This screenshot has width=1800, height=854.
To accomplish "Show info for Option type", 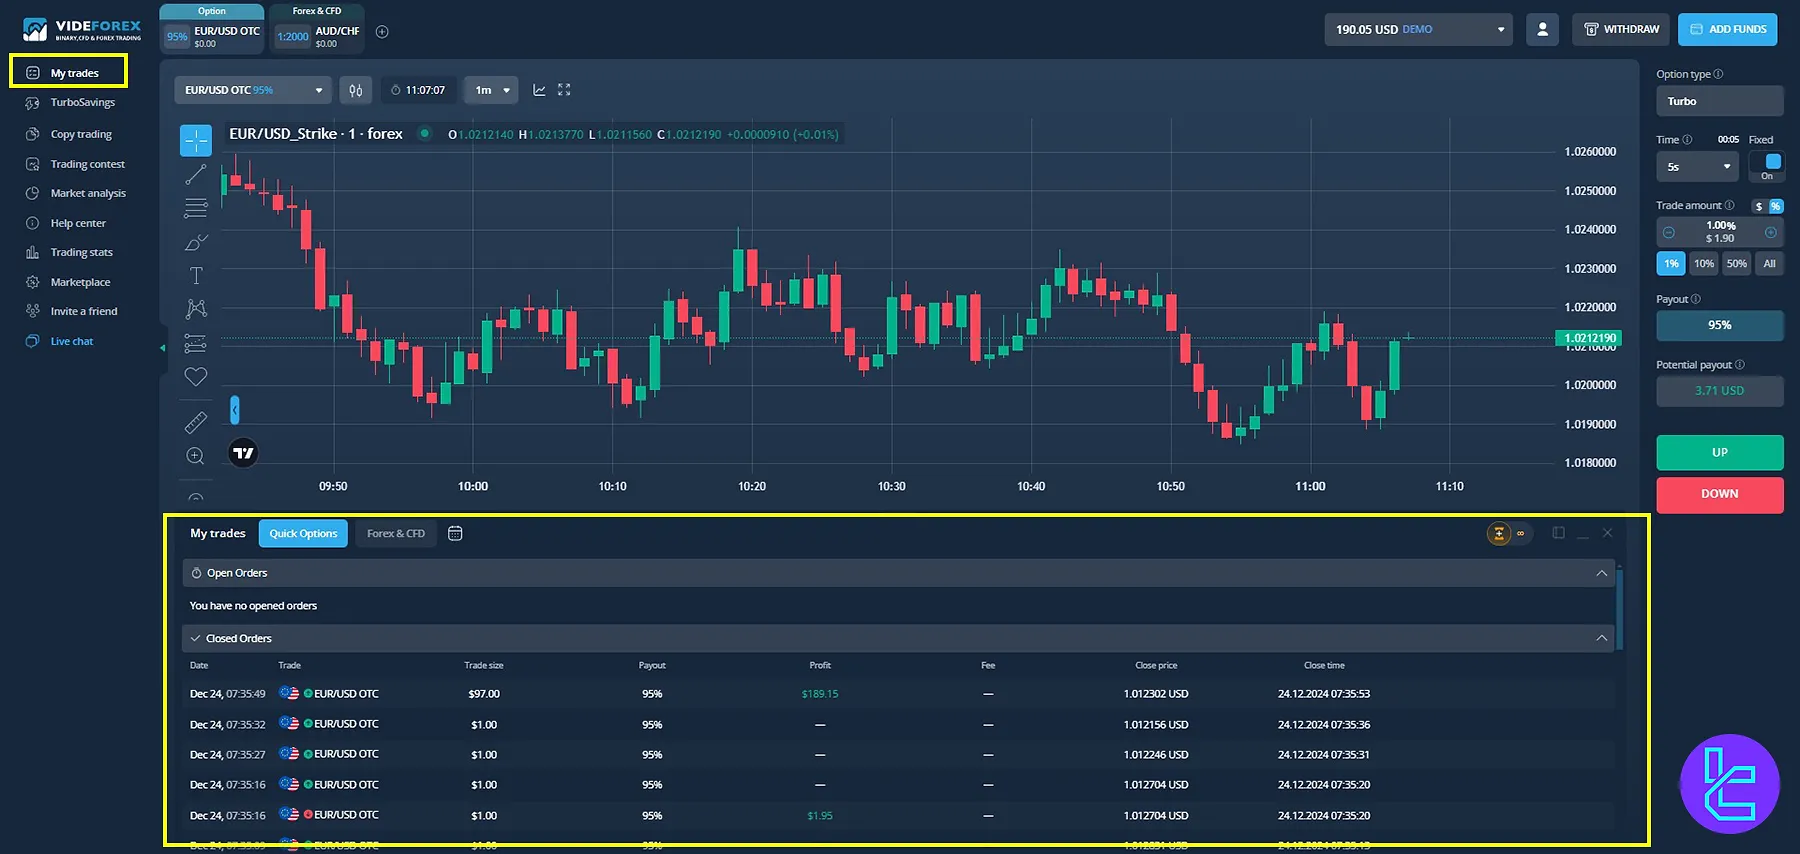I will pos(1718,74).
